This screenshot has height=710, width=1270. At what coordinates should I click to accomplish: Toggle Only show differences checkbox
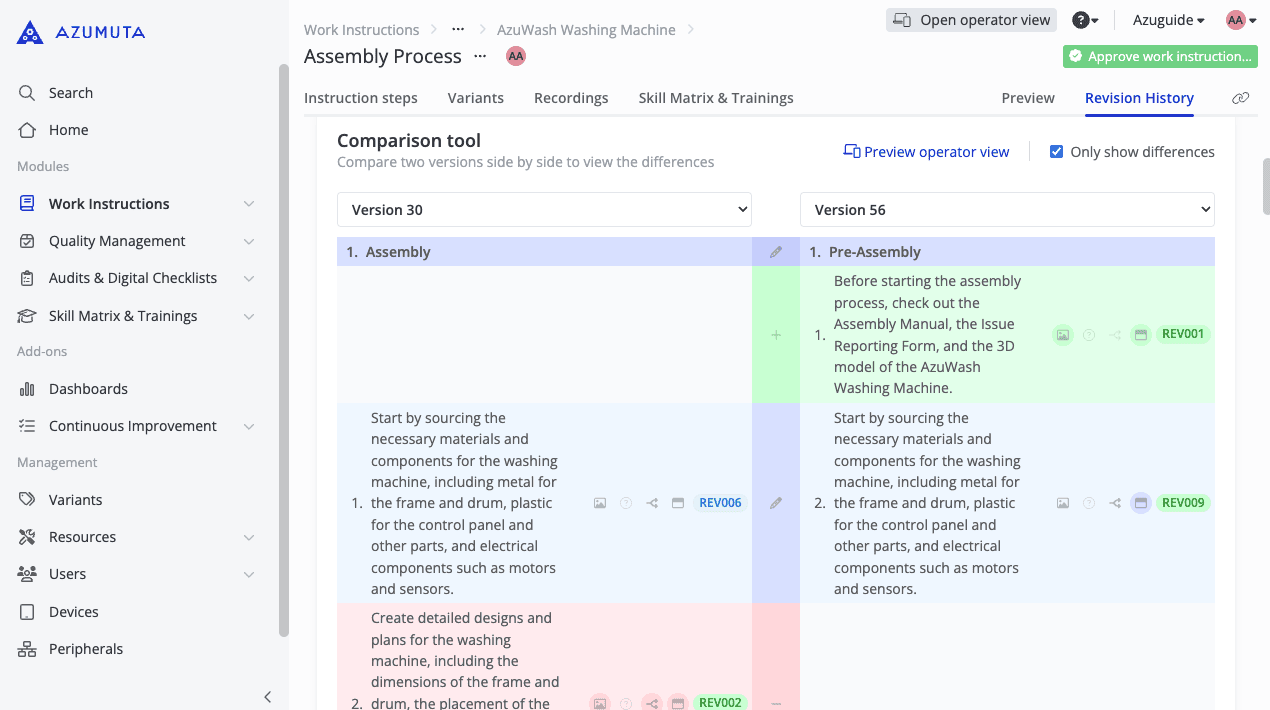coord(1056,152)
